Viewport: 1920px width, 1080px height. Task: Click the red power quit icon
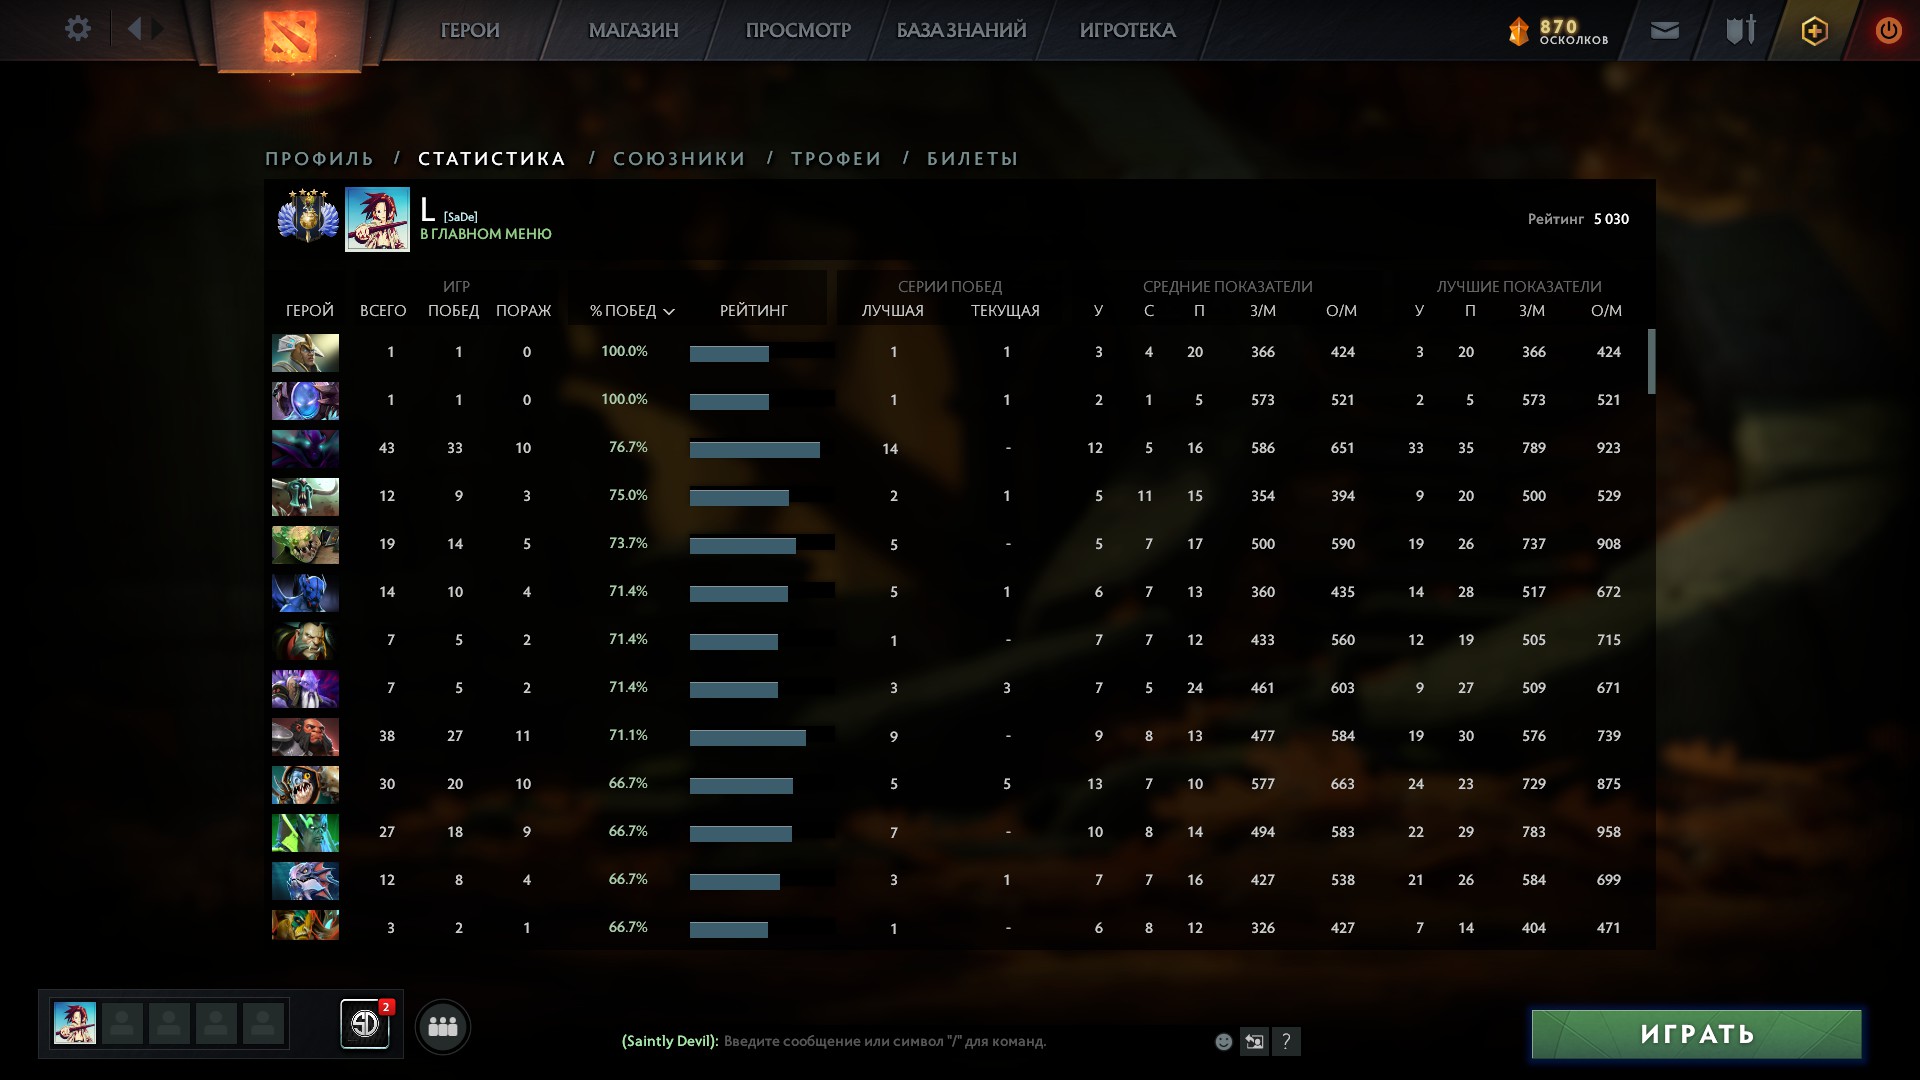[1888, 31]
